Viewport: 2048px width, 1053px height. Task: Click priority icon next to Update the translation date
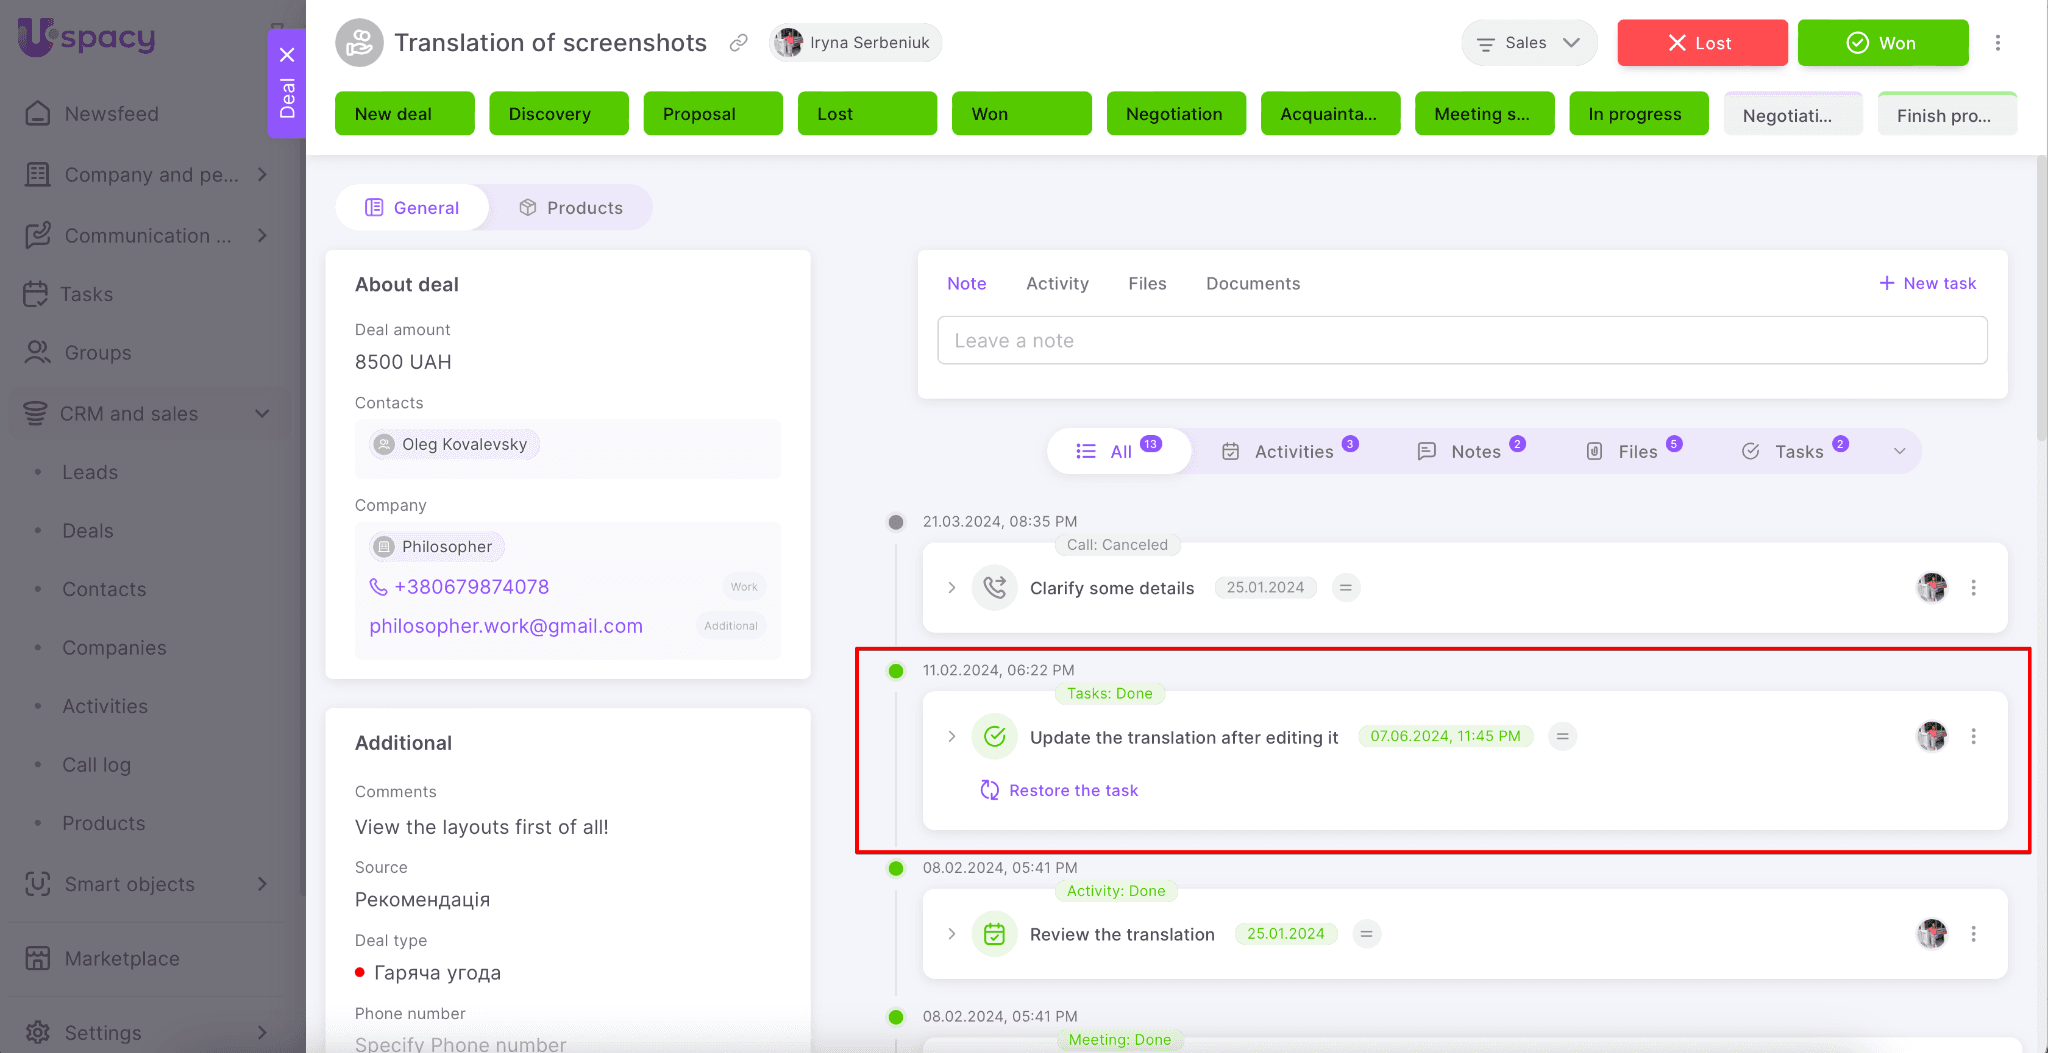[1562, 737]
